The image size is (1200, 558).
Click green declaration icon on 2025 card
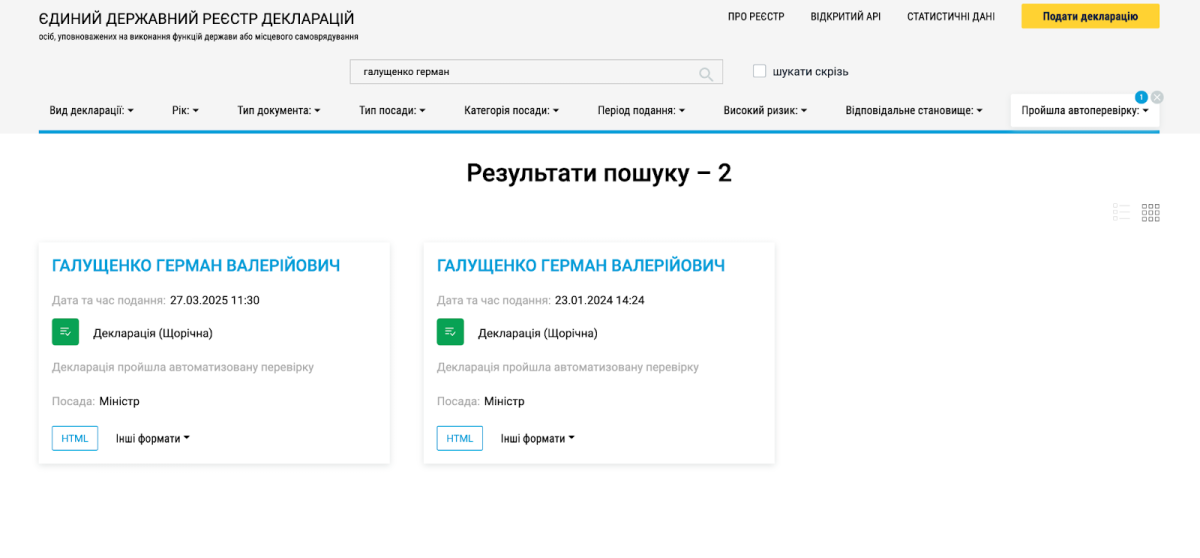click(65, 332)
